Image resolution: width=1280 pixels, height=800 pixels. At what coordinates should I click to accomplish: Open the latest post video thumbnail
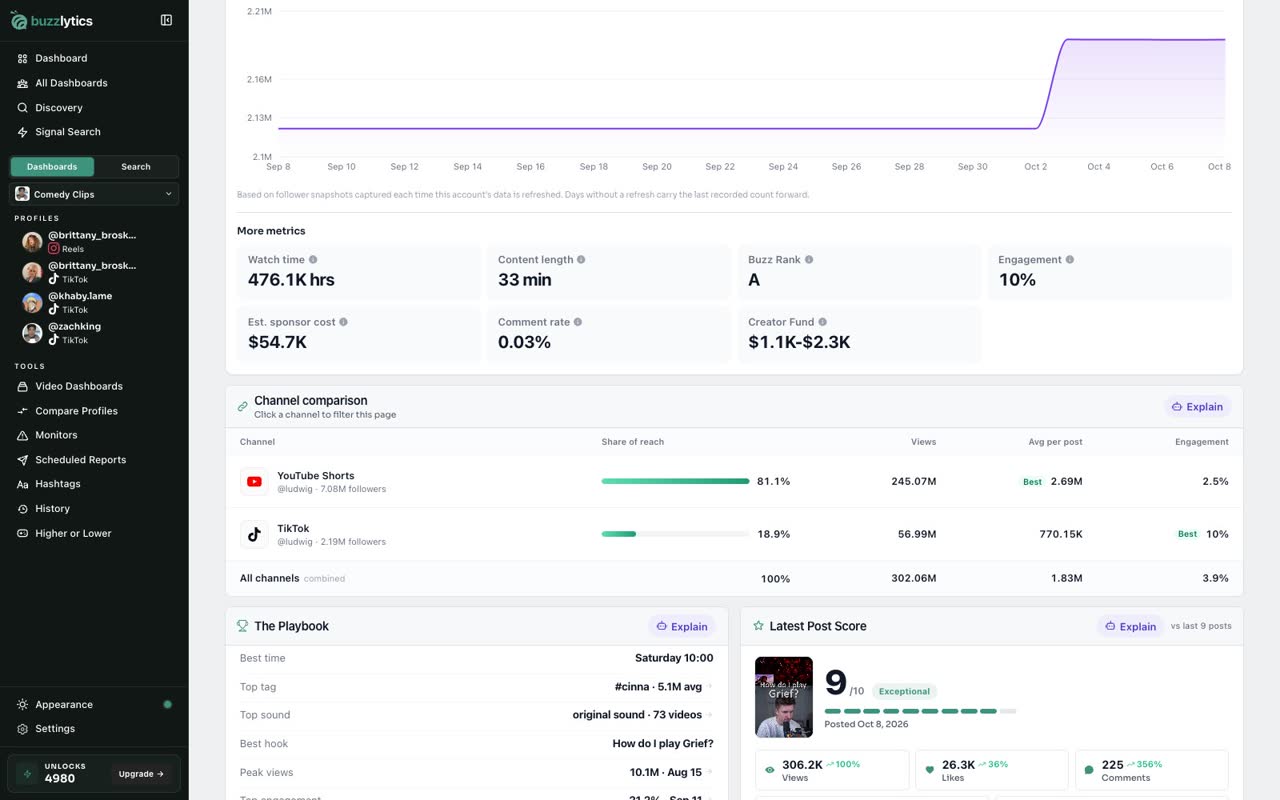coord(784,697)
